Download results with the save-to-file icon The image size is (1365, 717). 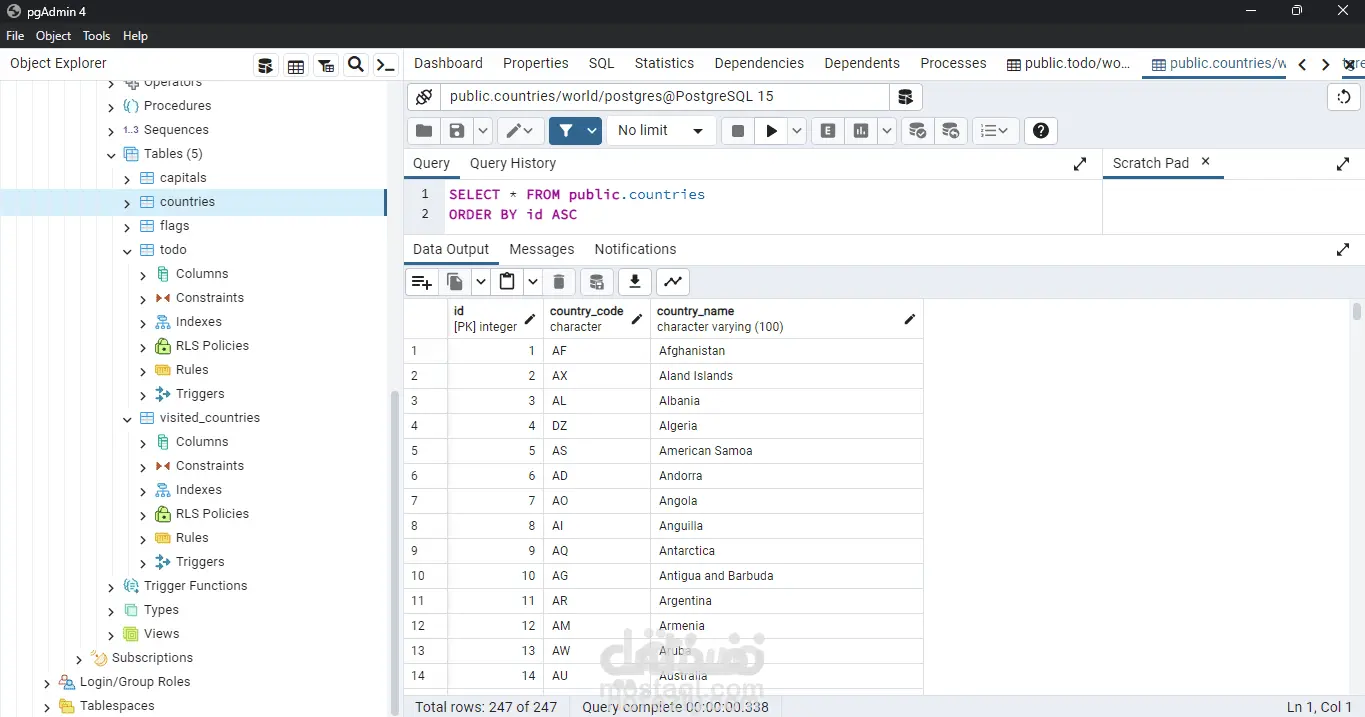[635, 282]
